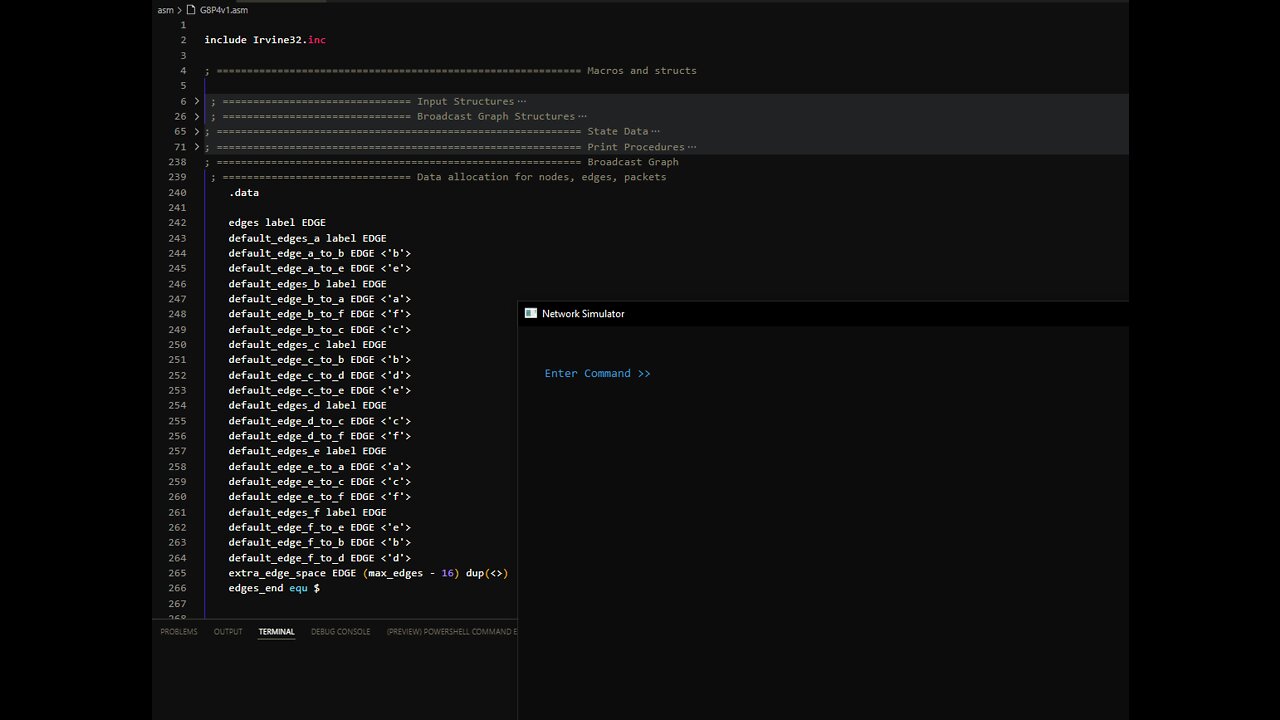Image resolution: width=1280 pixels, height=720 pixels.
Task: Expand the folded Print Procedures region
Action: (197, 147)
